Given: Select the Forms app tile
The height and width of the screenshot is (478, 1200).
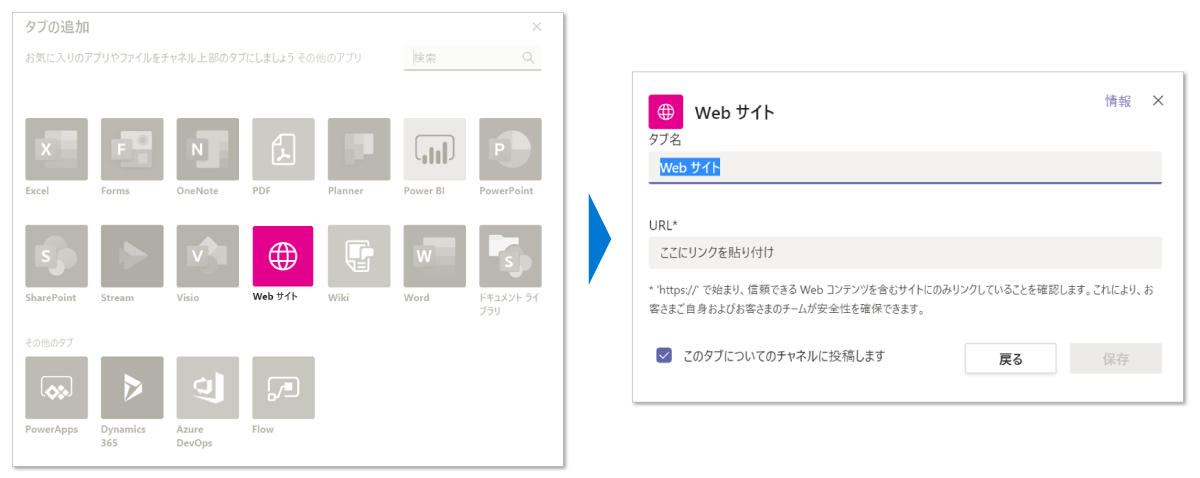Looking at the screenshot, I should tap(132, 149).
